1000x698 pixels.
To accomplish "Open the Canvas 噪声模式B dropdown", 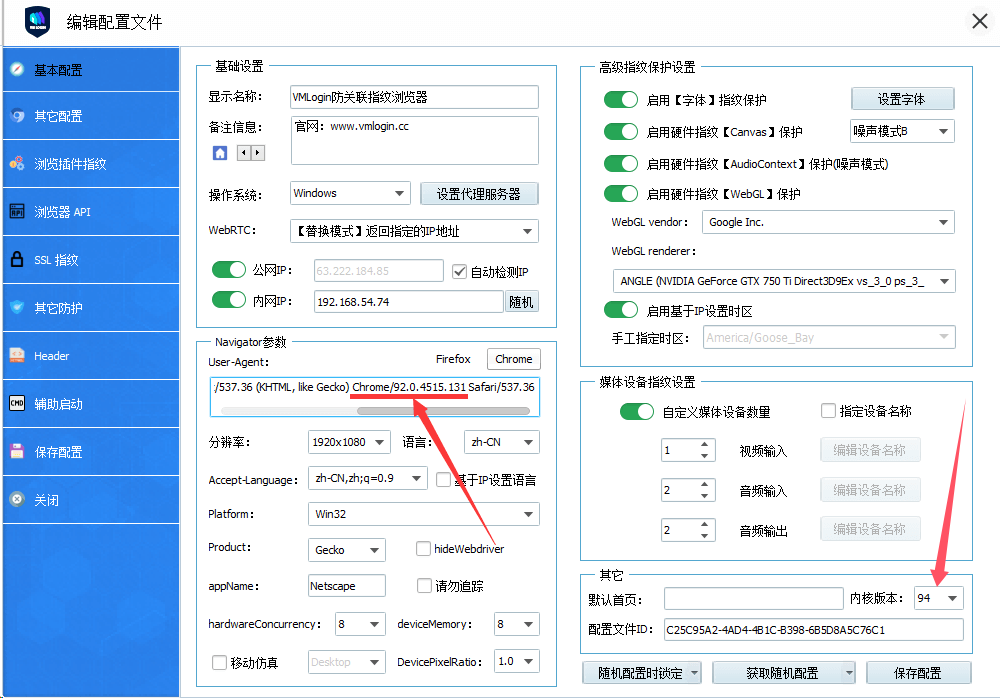I will click(x=902, y=131).
